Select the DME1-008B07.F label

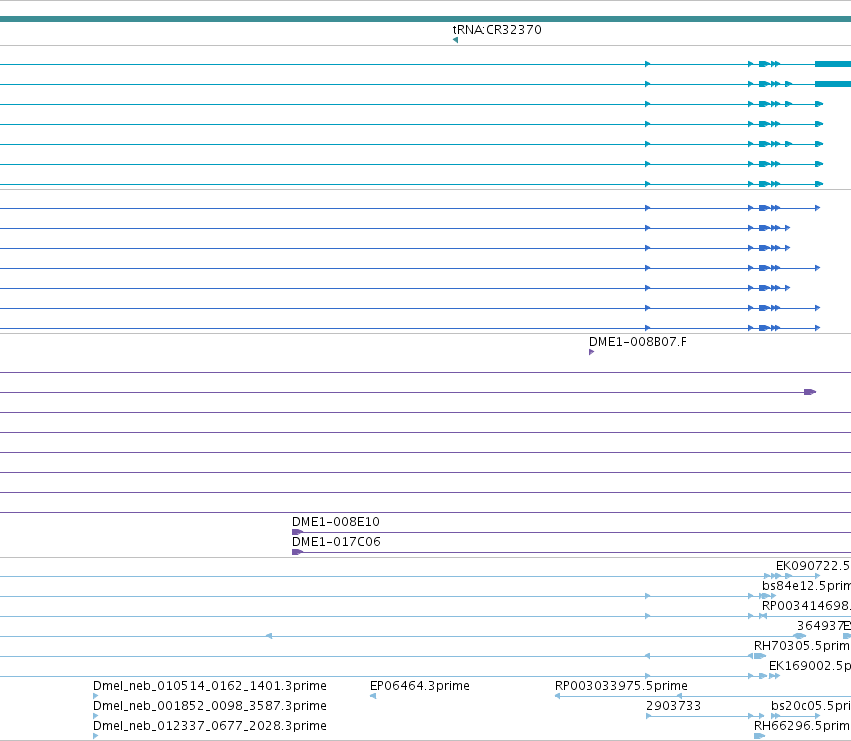click(x=637, y=341)
